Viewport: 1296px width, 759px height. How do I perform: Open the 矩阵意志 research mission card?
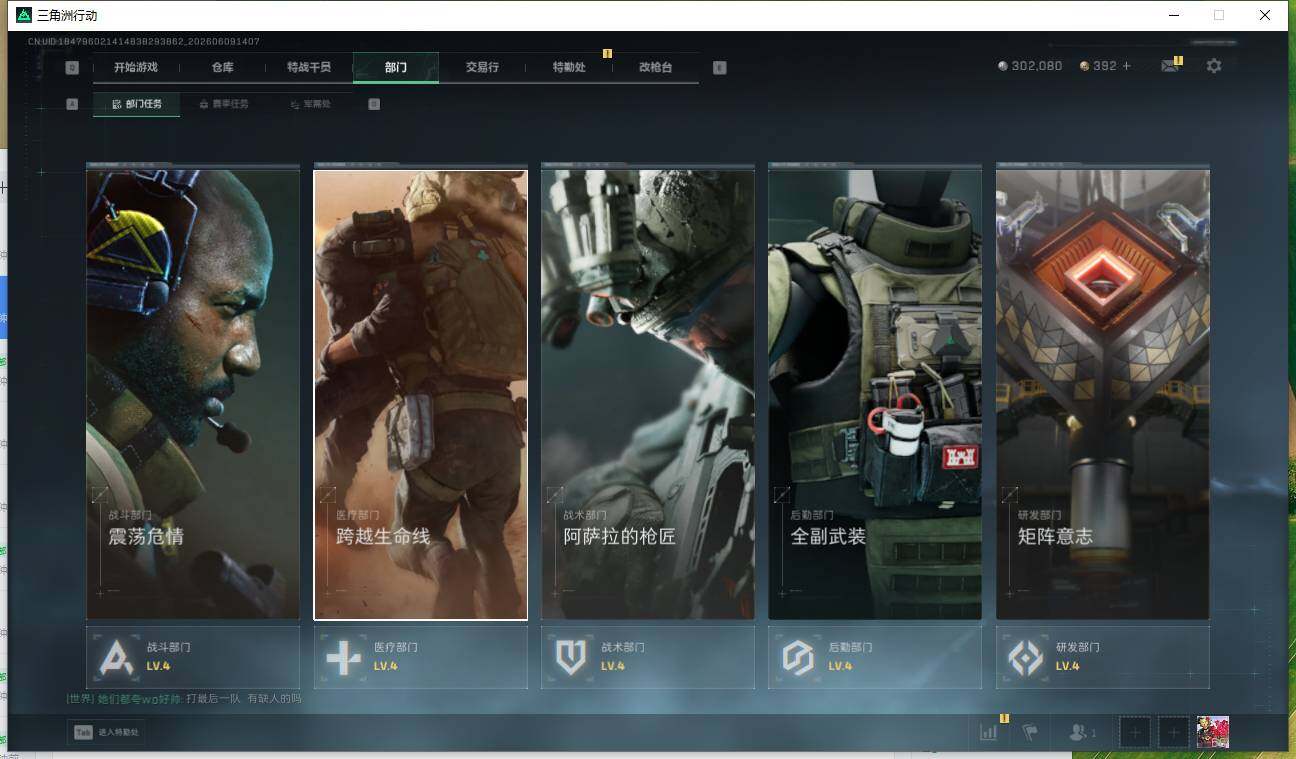click(1103, 394)
